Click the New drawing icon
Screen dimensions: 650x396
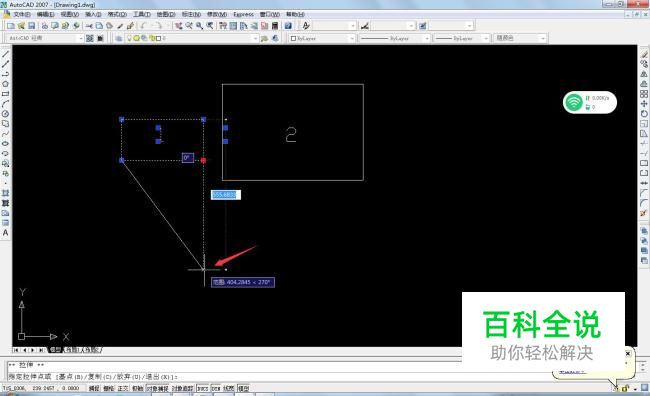[11, 26]
